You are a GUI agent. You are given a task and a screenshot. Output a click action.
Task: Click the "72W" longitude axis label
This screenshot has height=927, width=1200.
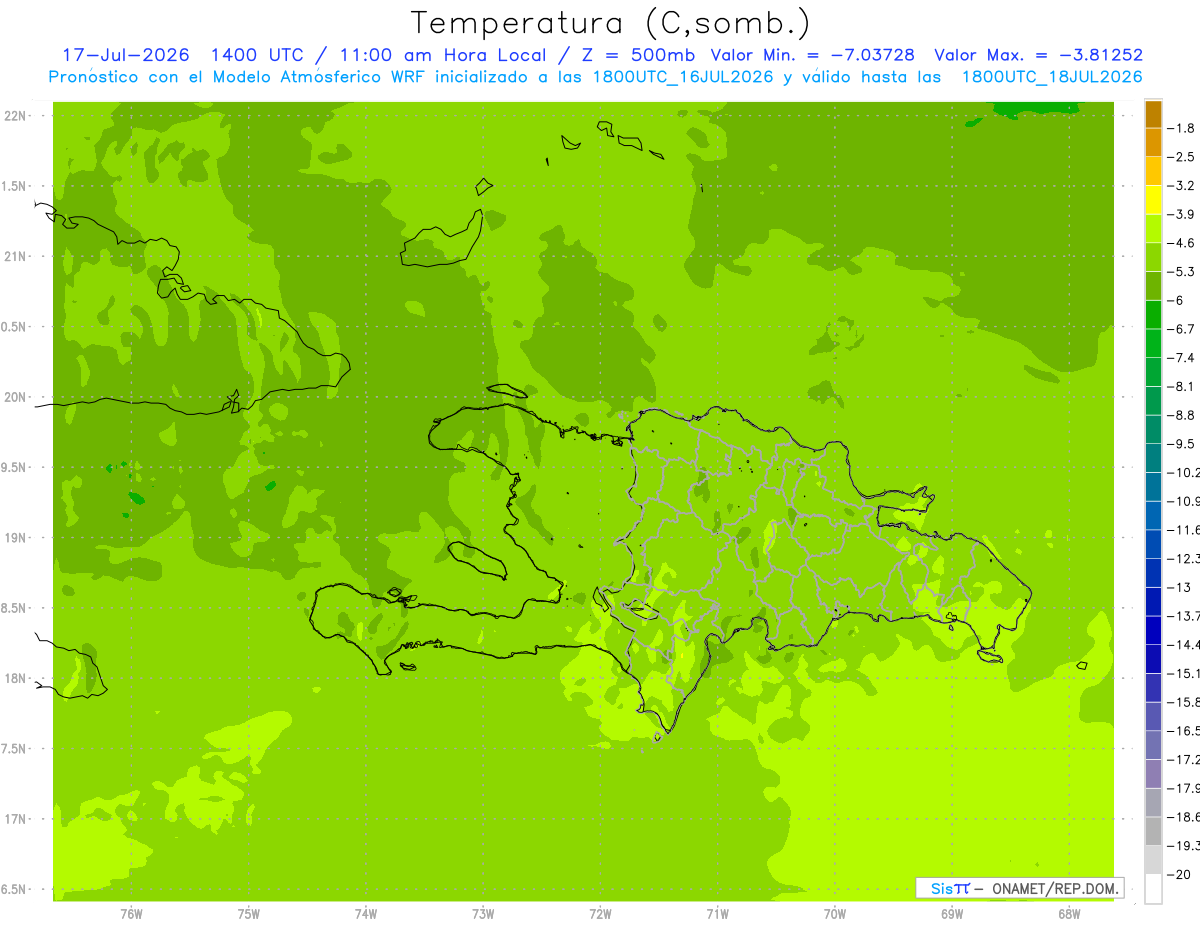click(600, 914)
